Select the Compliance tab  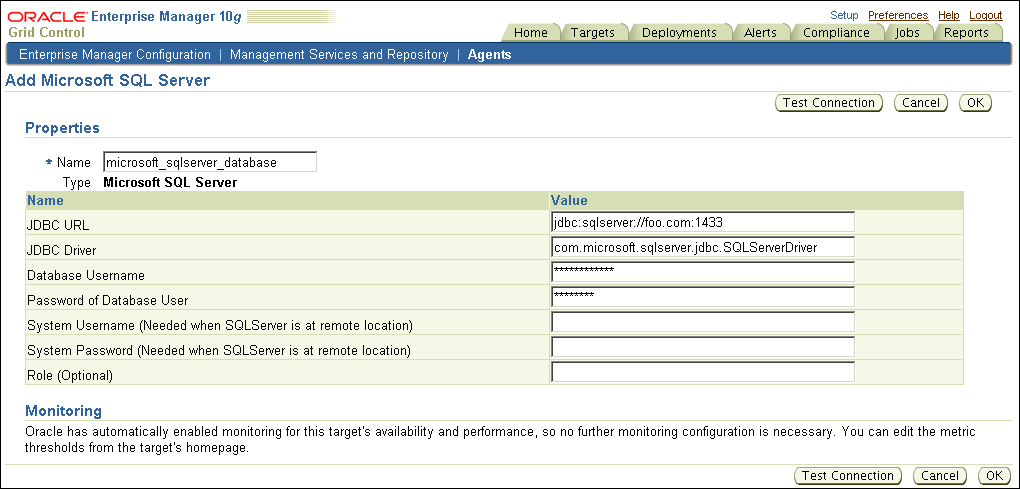click(x=836, y=33)
